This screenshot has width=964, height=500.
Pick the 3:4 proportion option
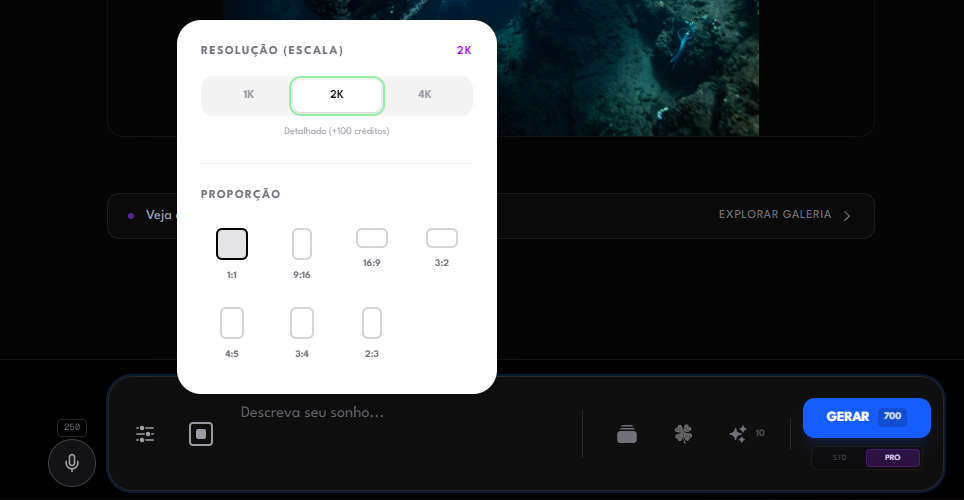302,323
